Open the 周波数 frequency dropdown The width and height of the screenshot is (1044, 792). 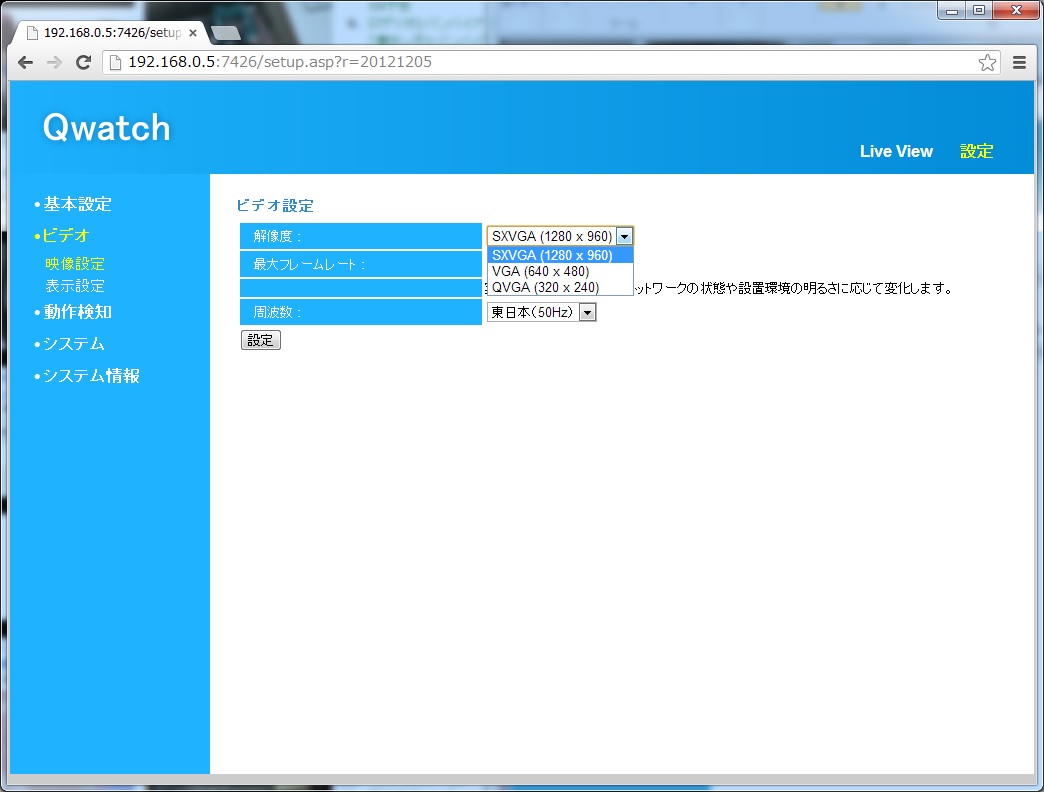coord(541,312)
